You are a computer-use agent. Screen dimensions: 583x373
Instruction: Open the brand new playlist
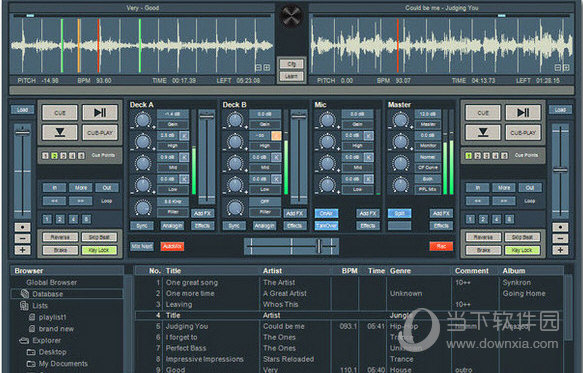(56, 329)
